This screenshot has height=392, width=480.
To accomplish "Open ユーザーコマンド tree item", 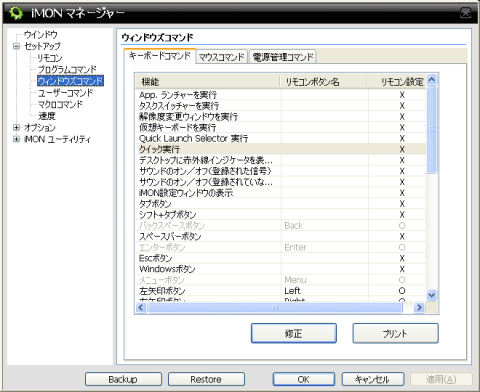I will pyautogui.click(x=65, y=92).
